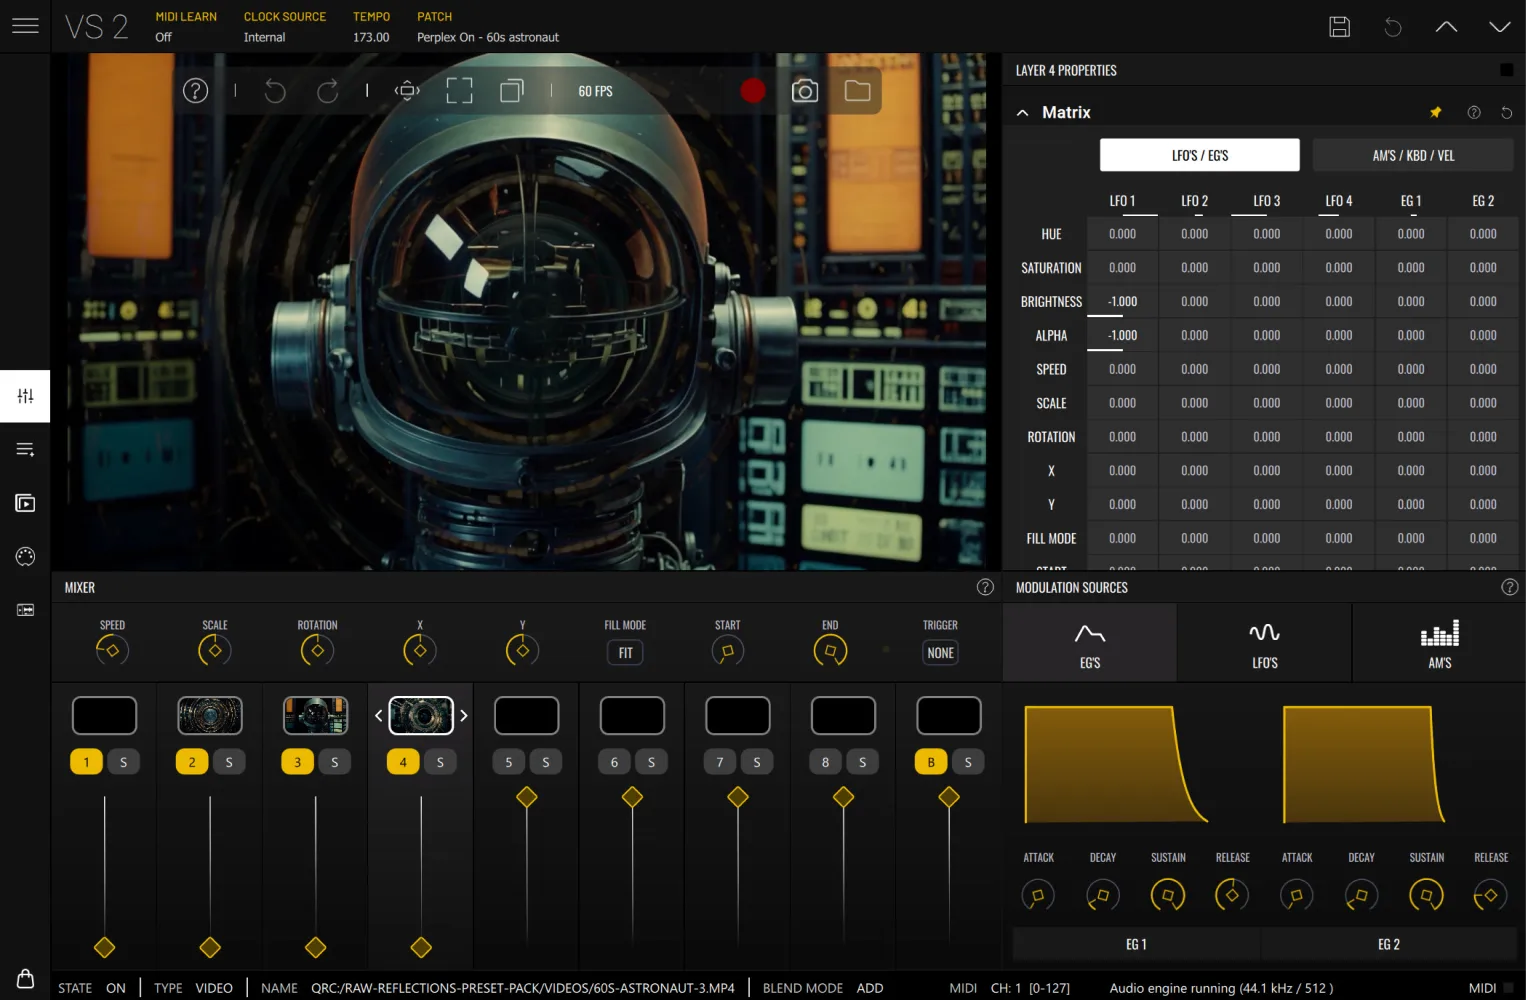
Task: Open the Trigger NONE selector
Action: [x=940, y=652]
